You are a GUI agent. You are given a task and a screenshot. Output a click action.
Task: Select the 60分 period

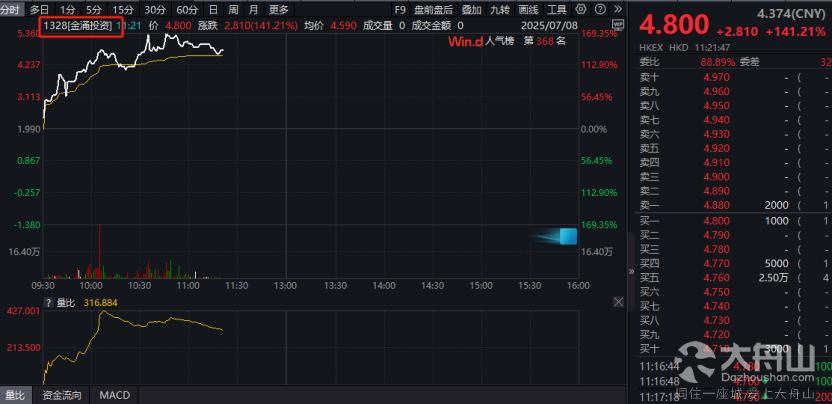[187, 9]
